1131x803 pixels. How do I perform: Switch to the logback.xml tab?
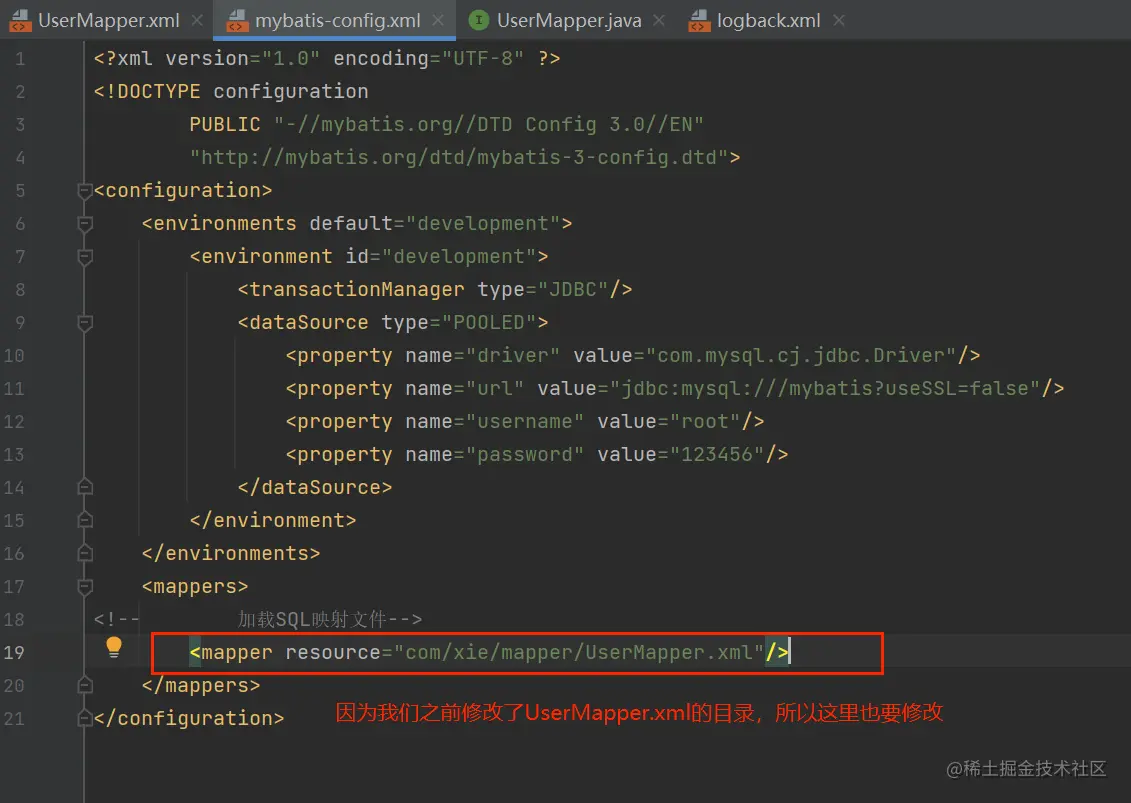pyautogui.click(x=768, y=20)
